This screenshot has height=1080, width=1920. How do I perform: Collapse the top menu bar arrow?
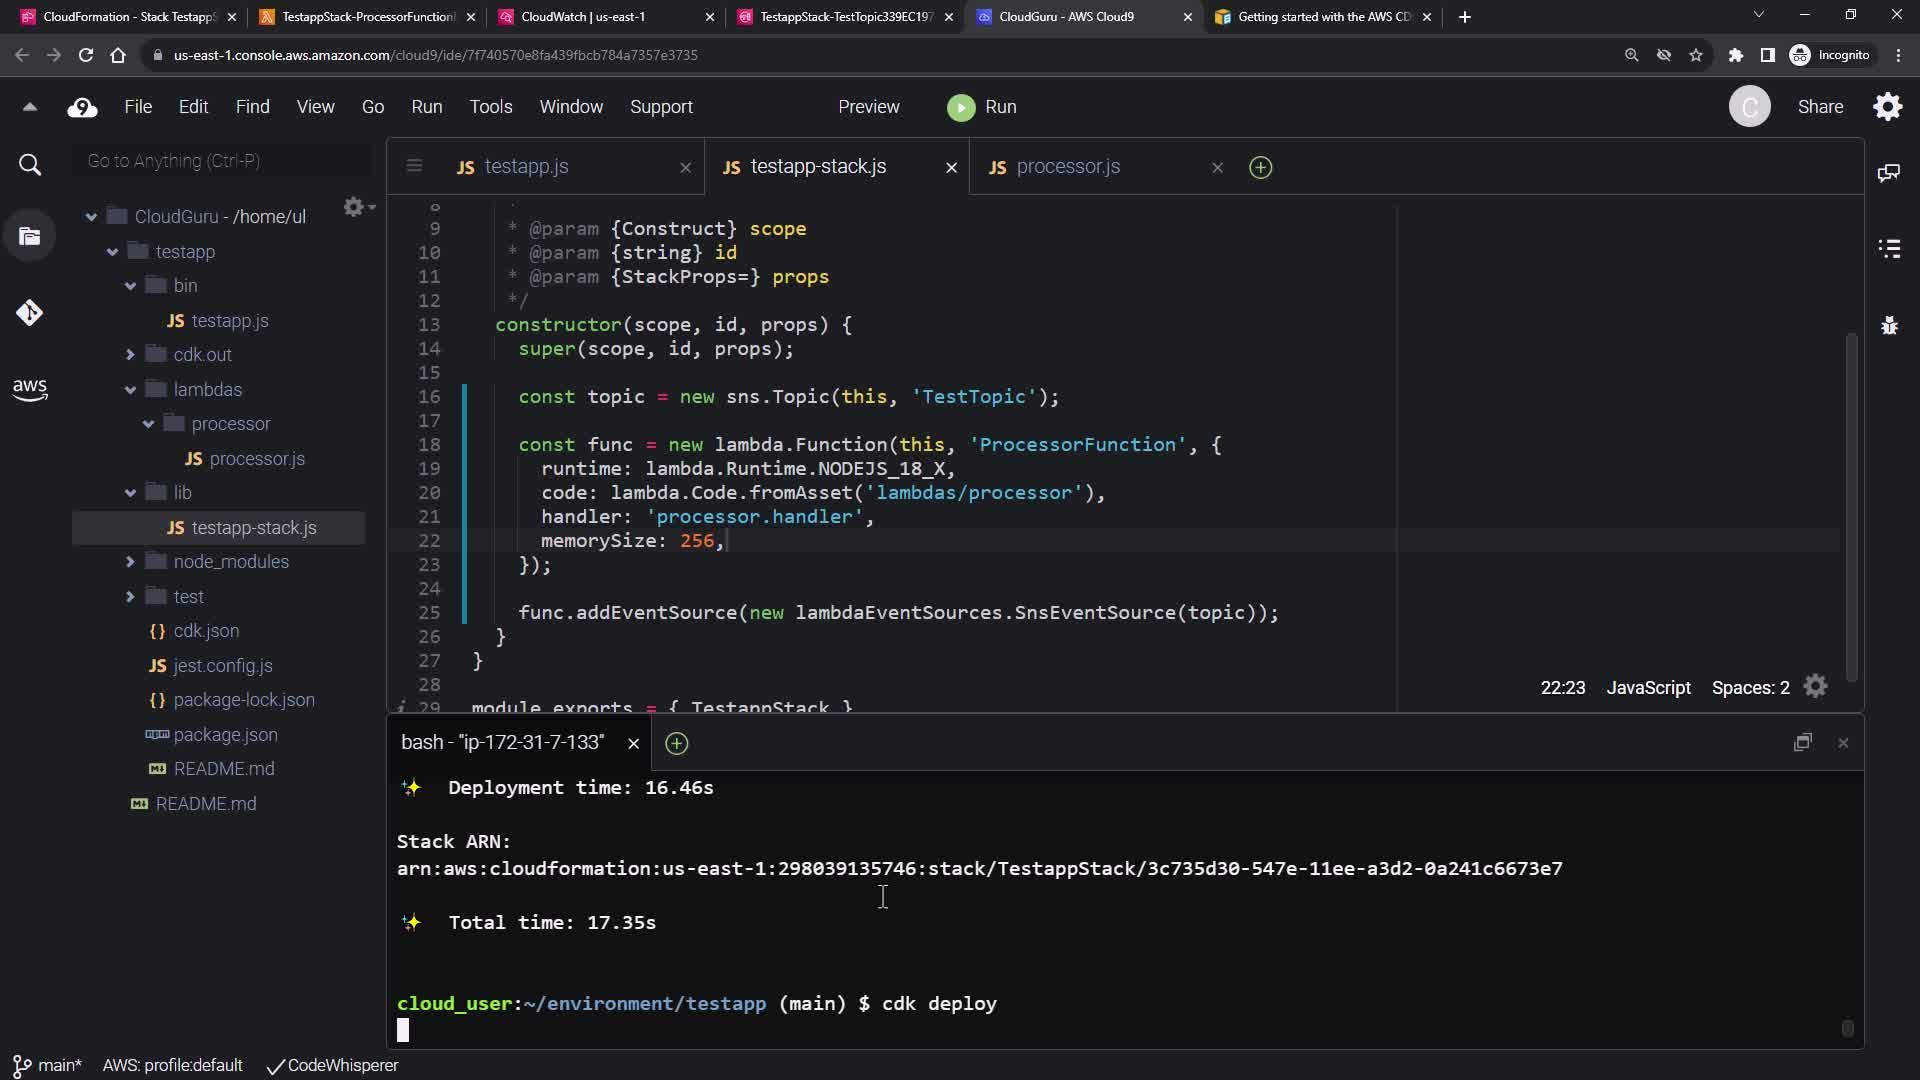pyautogui.click(x=30, y=107)
